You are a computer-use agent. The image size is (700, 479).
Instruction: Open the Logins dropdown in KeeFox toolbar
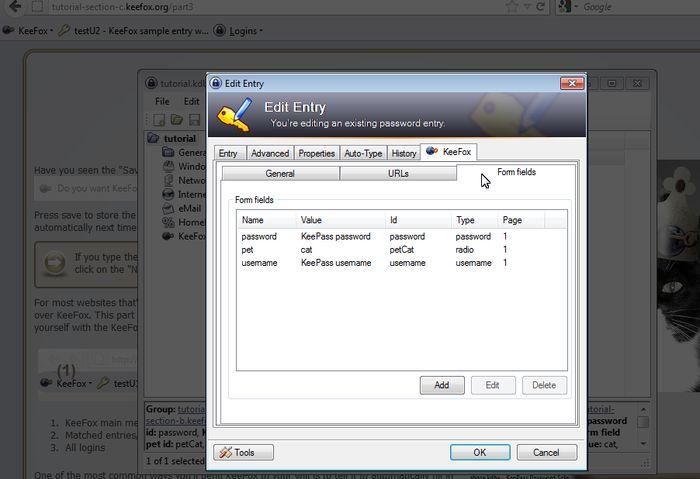pyautogui.click(x=238, y=31)
